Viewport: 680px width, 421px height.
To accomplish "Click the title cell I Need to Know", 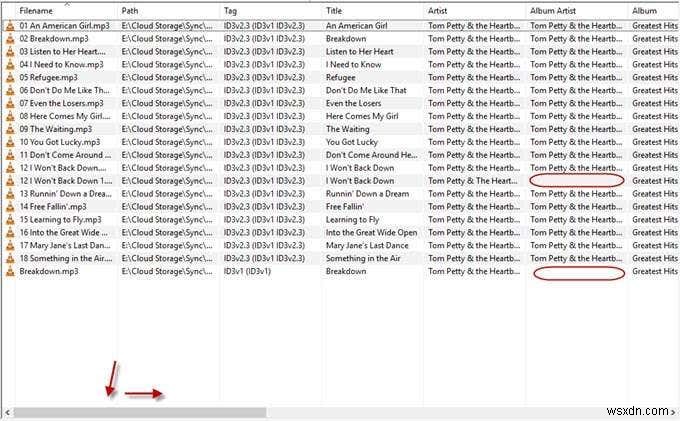I will point(353,65).
